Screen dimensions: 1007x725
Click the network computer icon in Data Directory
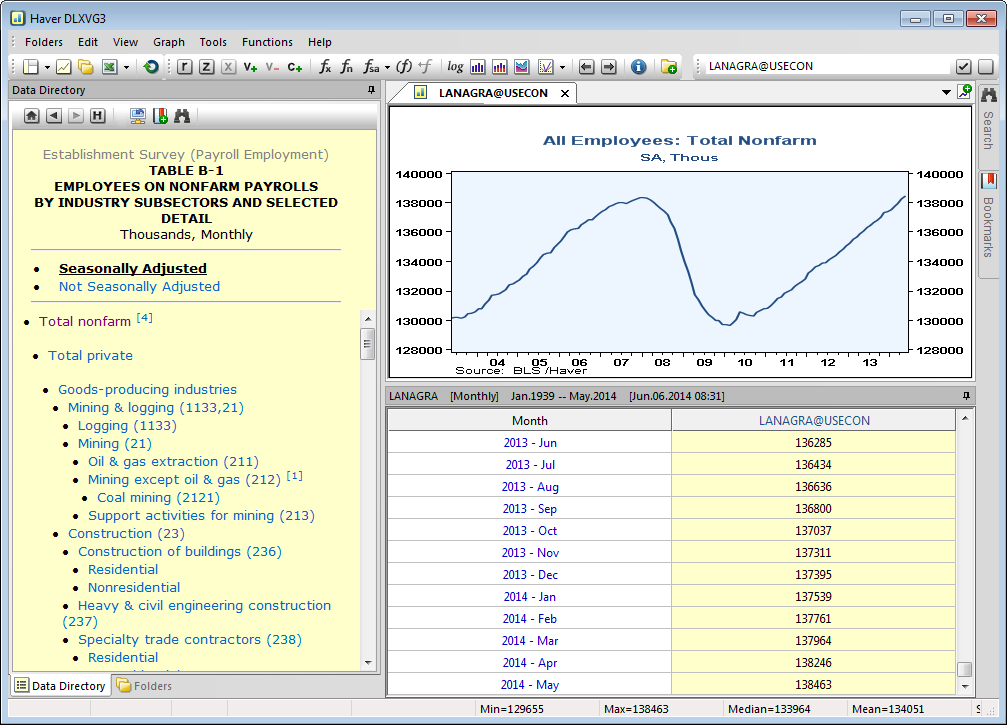click(x=137, y=116)
